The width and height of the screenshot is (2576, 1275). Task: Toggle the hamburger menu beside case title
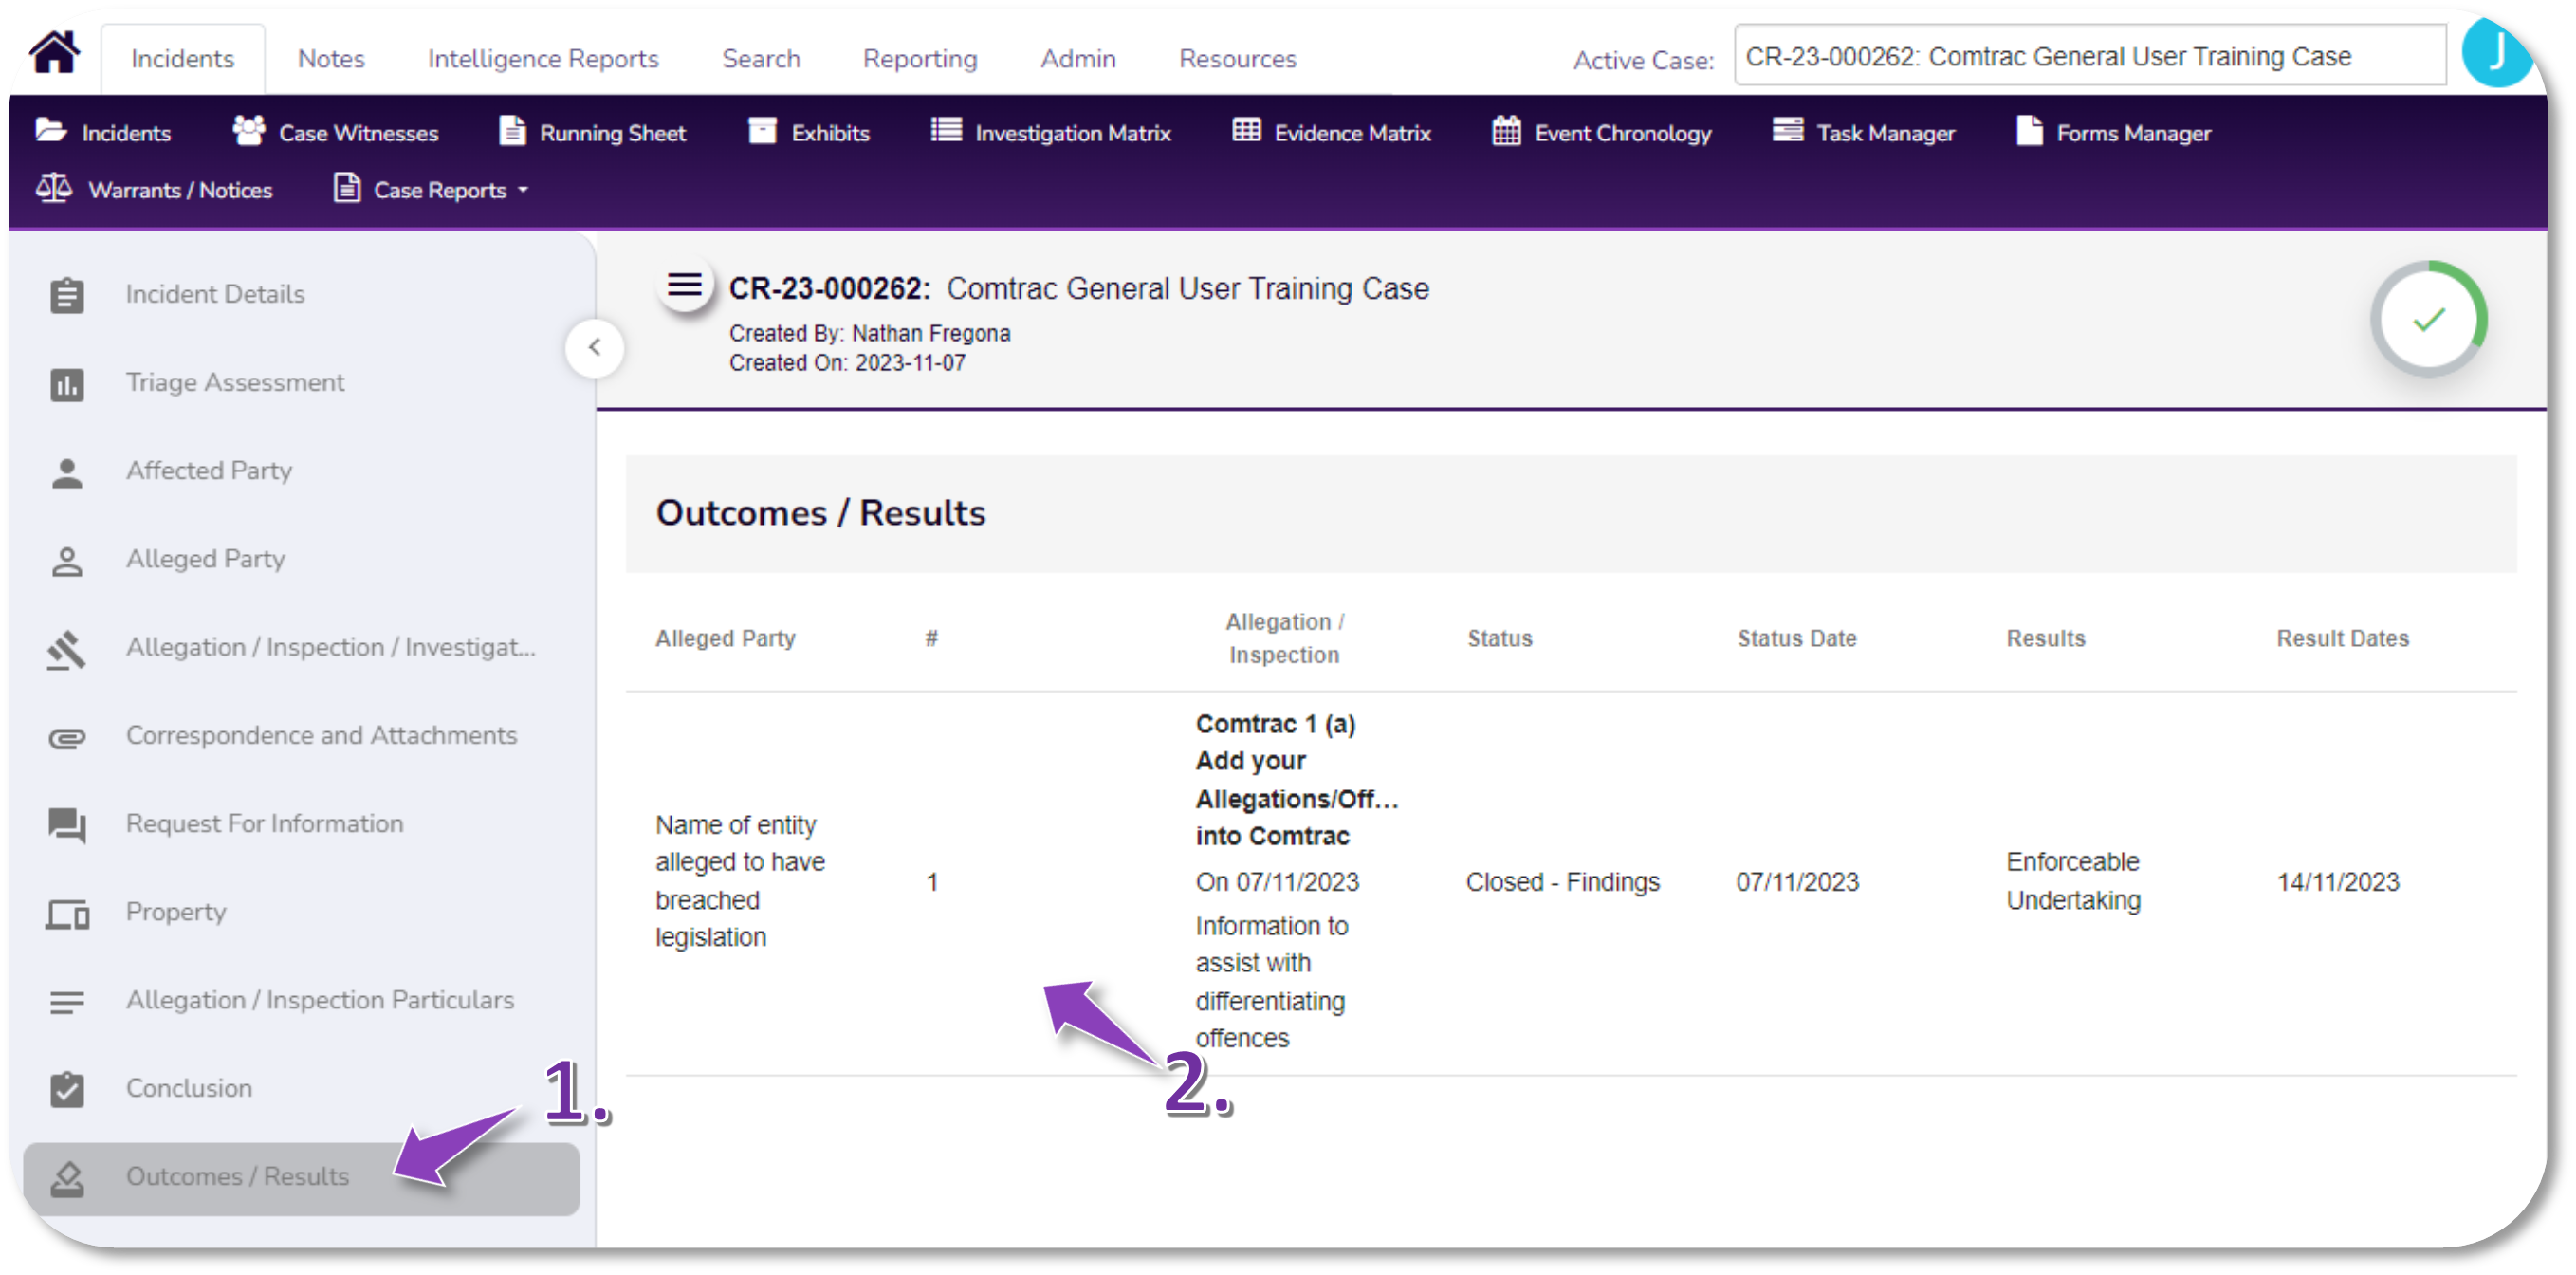point(684,286)
